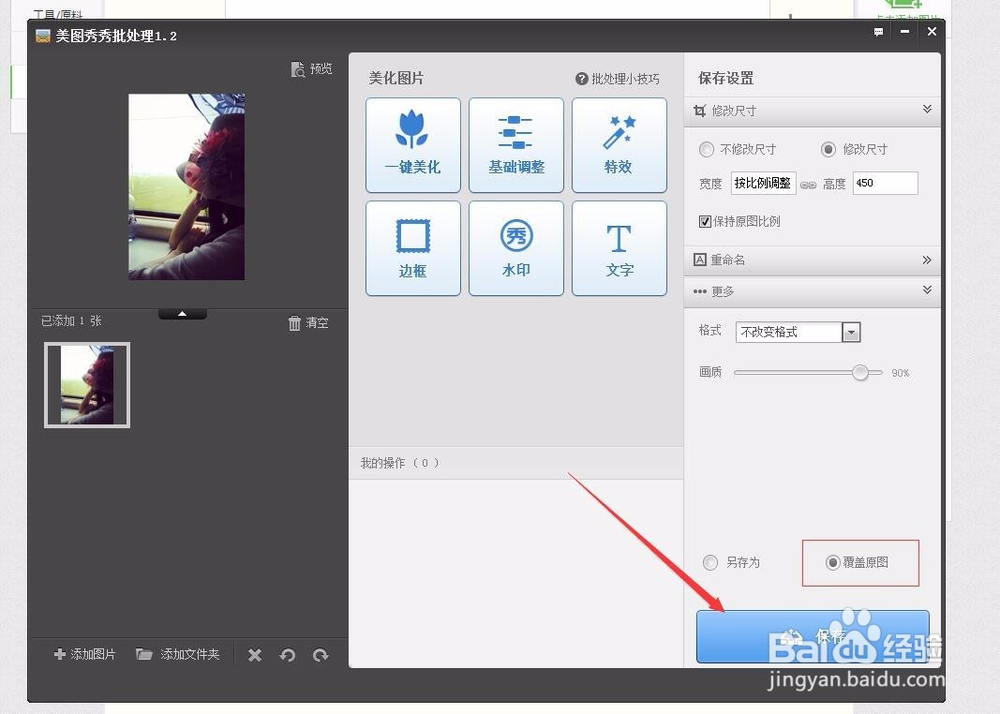Select the photo thumbnail in added list
This screenshot has width=1000, height=714.
86,383
